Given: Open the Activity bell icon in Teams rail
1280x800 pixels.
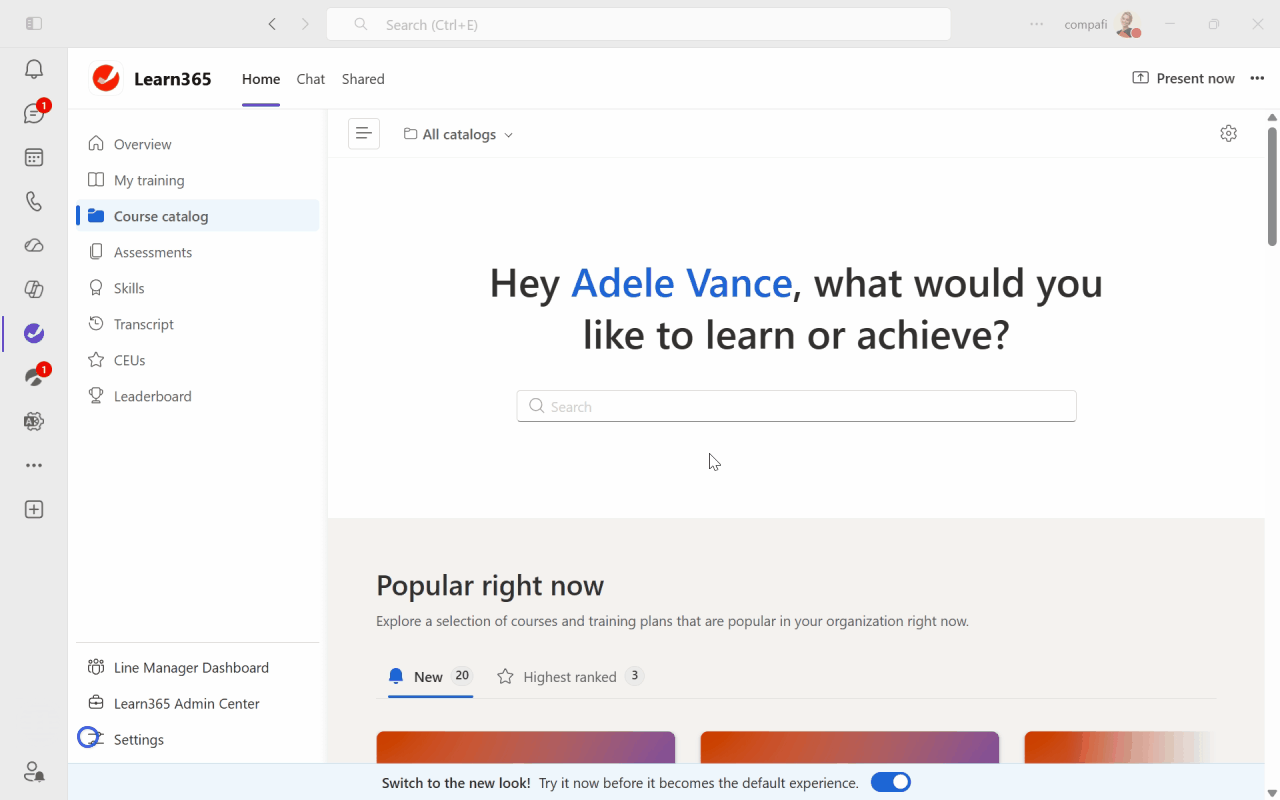Looking at the screenshot, I should (x=34, y=69).
